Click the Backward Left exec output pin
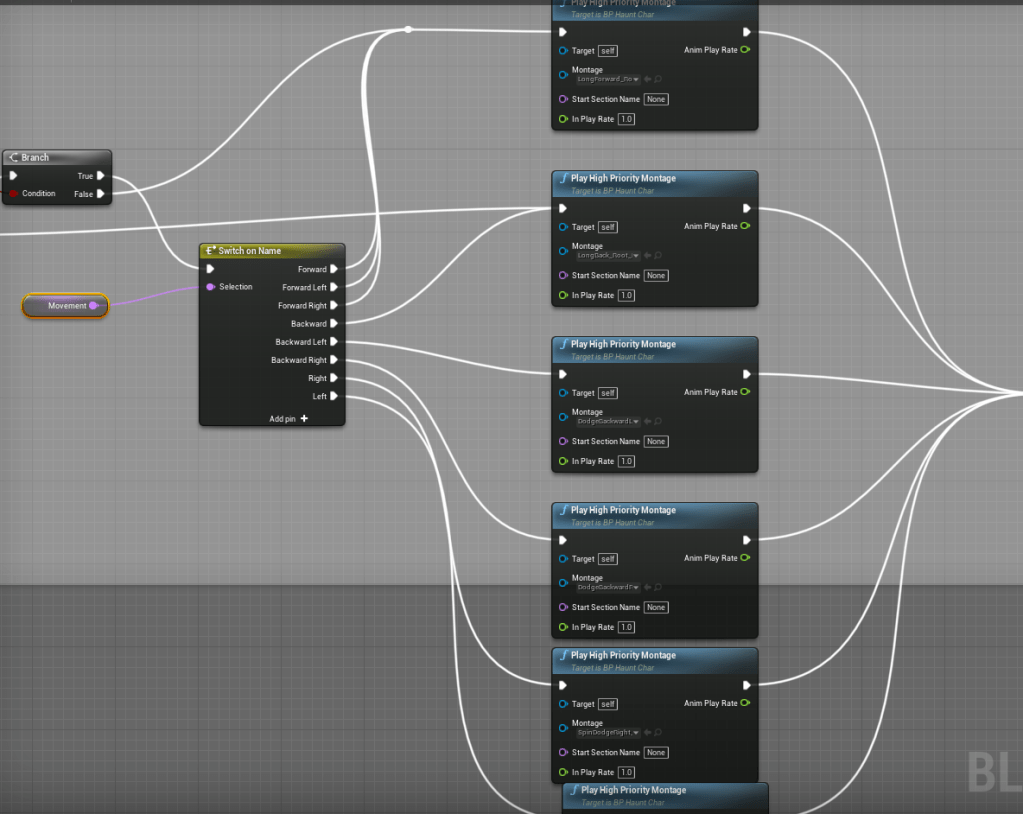 (x=334, y=342)
